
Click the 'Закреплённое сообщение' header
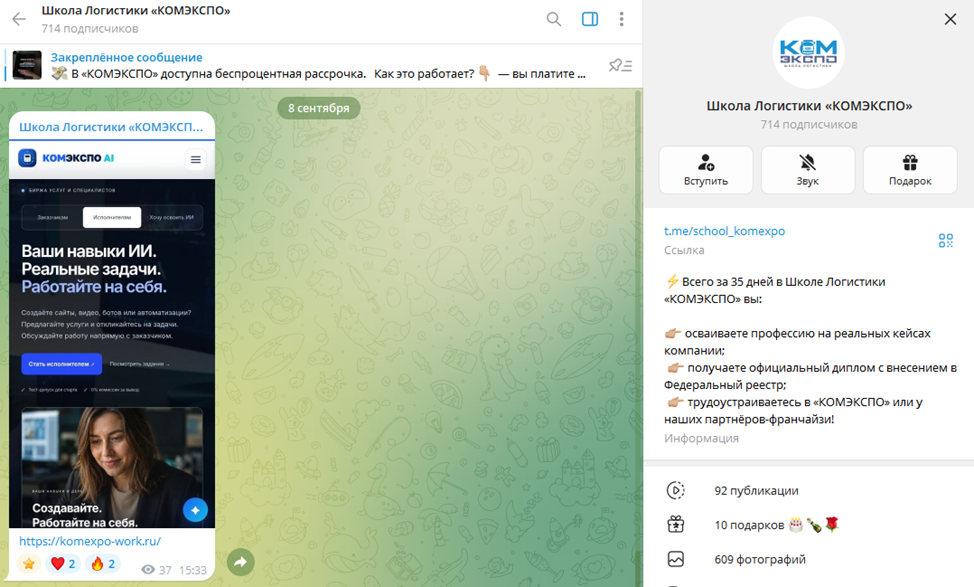[x=126, y=57]
